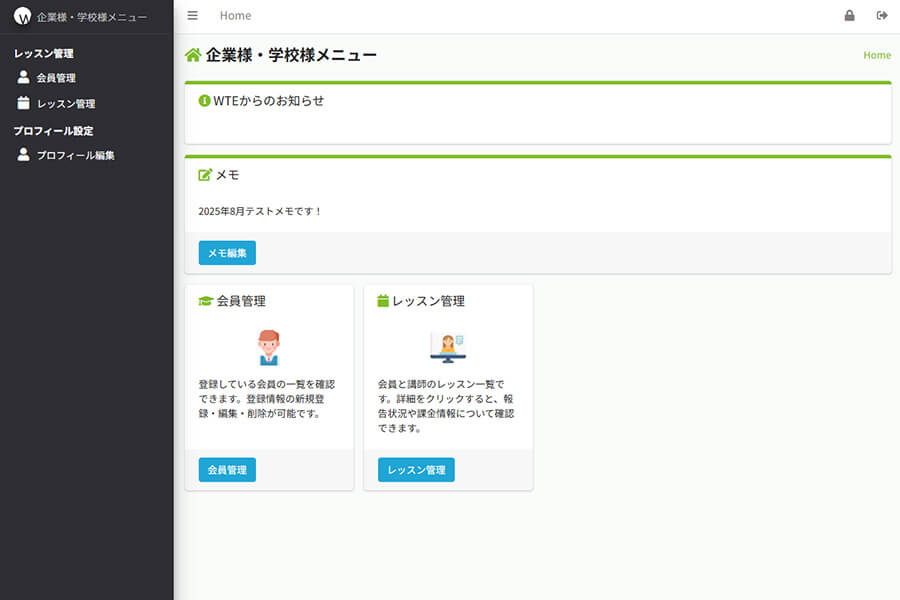Select 会員管理 in the left sidebar
Viewport: 900px width, 600px height.
click(x=55, y=77)
